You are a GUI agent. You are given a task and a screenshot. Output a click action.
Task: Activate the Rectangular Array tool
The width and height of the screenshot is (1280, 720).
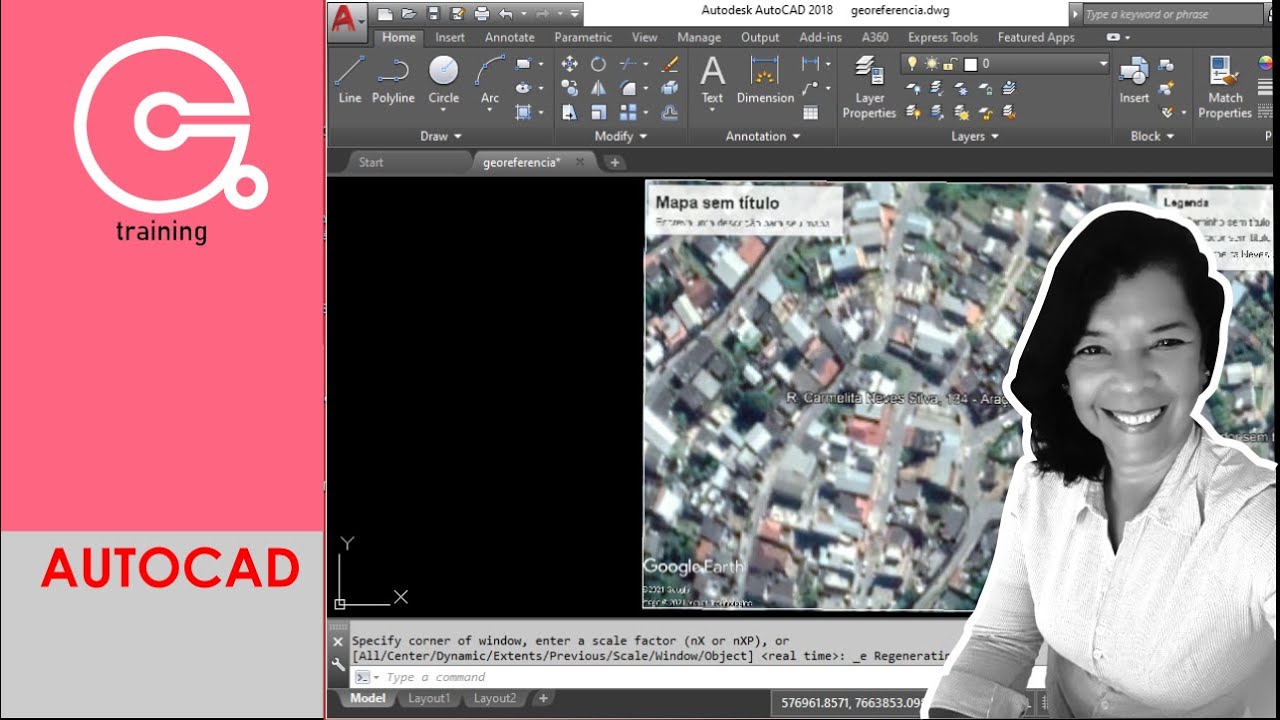coord(628,112)
